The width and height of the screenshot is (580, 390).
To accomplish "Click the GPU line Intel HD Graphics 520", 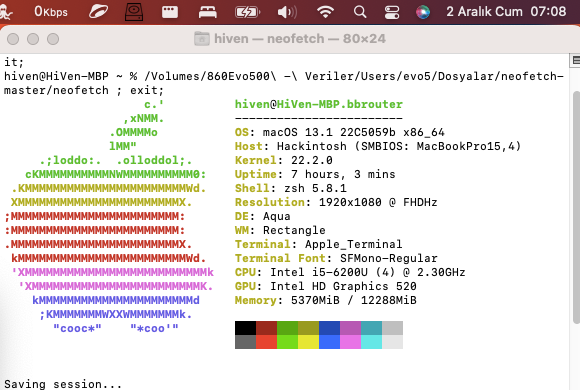I will coord(326,286).
